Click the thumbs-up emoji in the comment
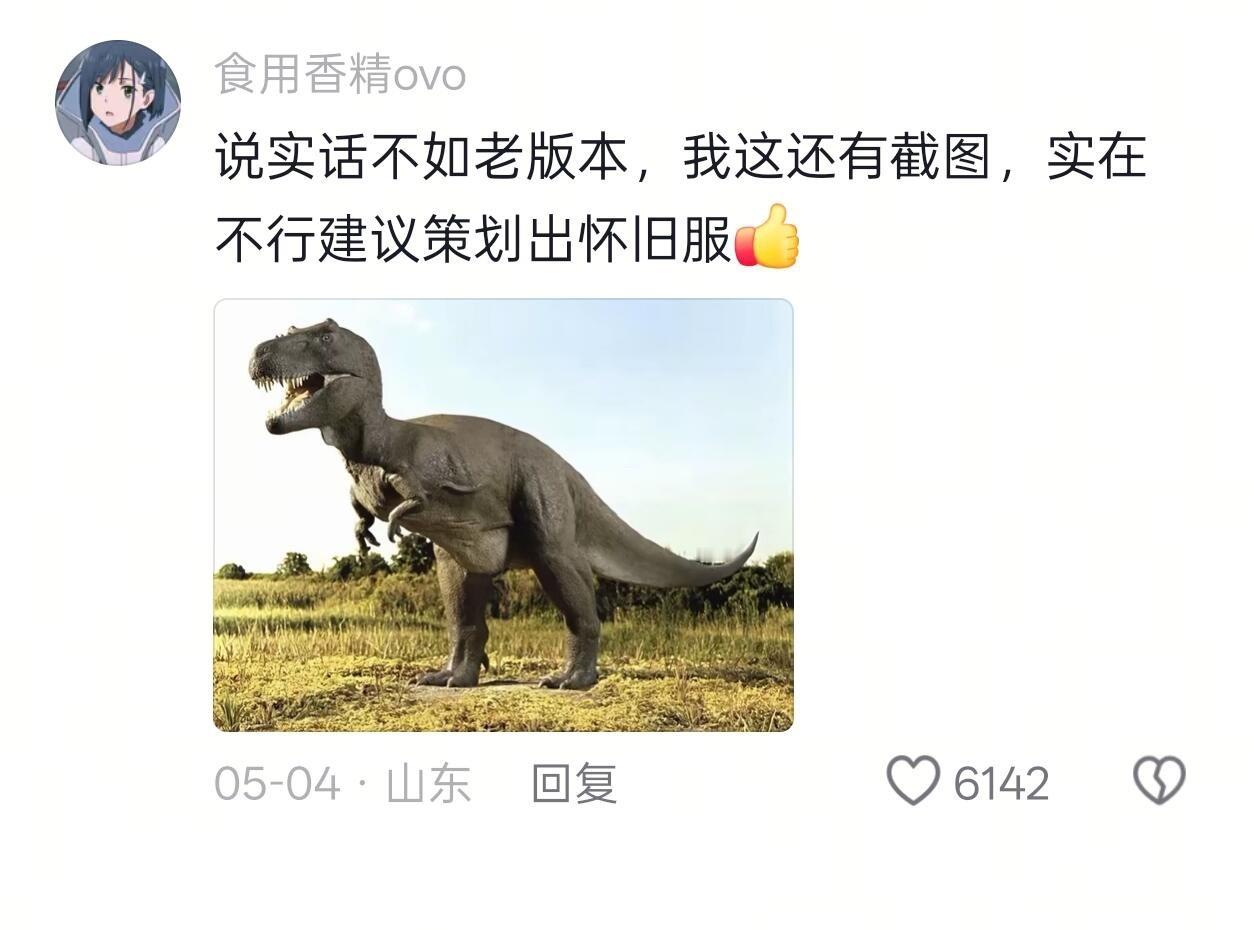The height and width of the screenshot is (930, 1254). (x=768, y=237)
